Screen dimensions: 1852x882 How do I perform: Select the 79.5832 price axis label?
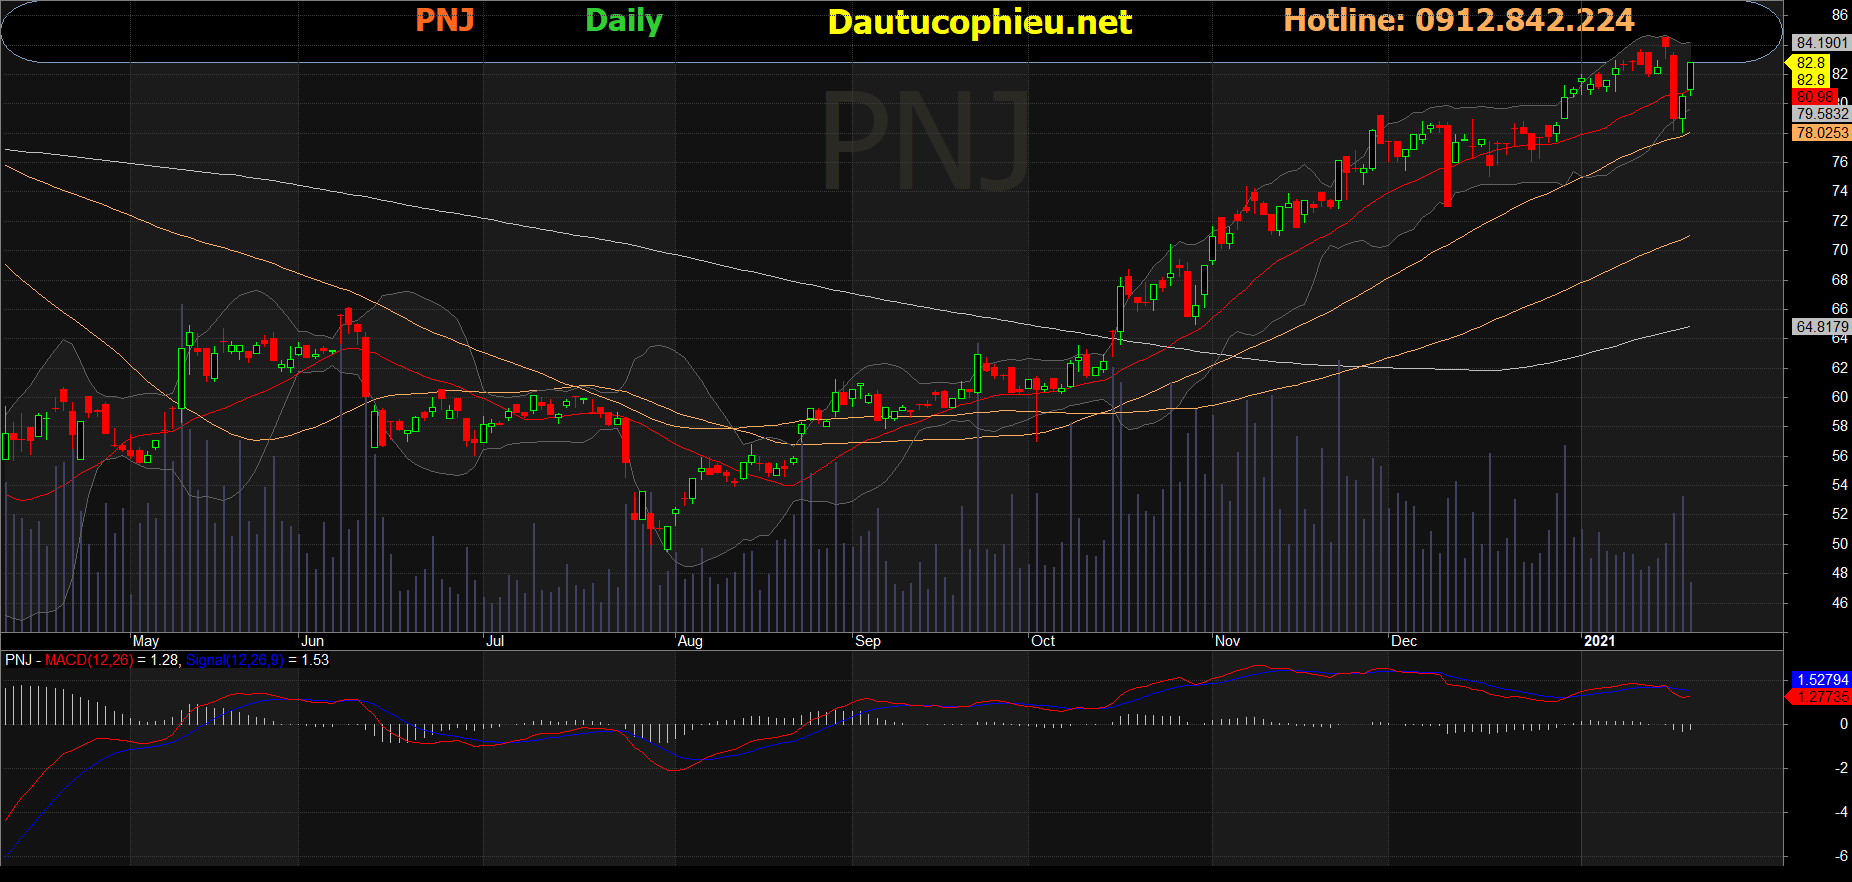click(1821, 114)
